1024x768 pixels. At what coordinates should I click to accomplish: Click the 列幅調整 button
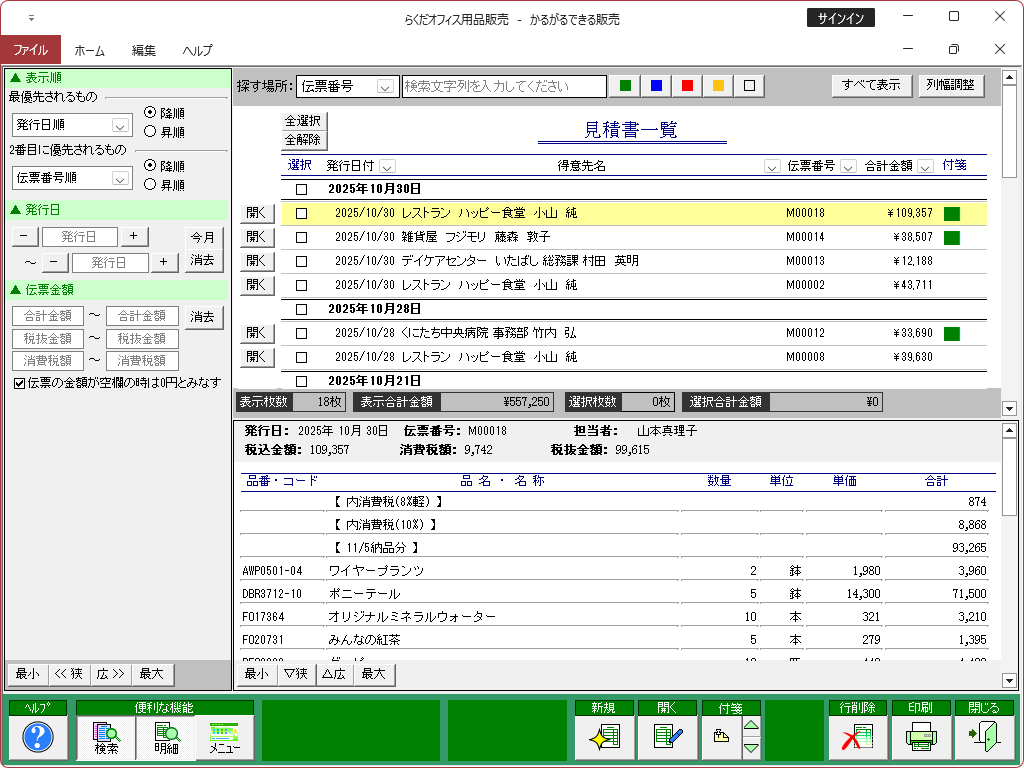coord(950,86)
